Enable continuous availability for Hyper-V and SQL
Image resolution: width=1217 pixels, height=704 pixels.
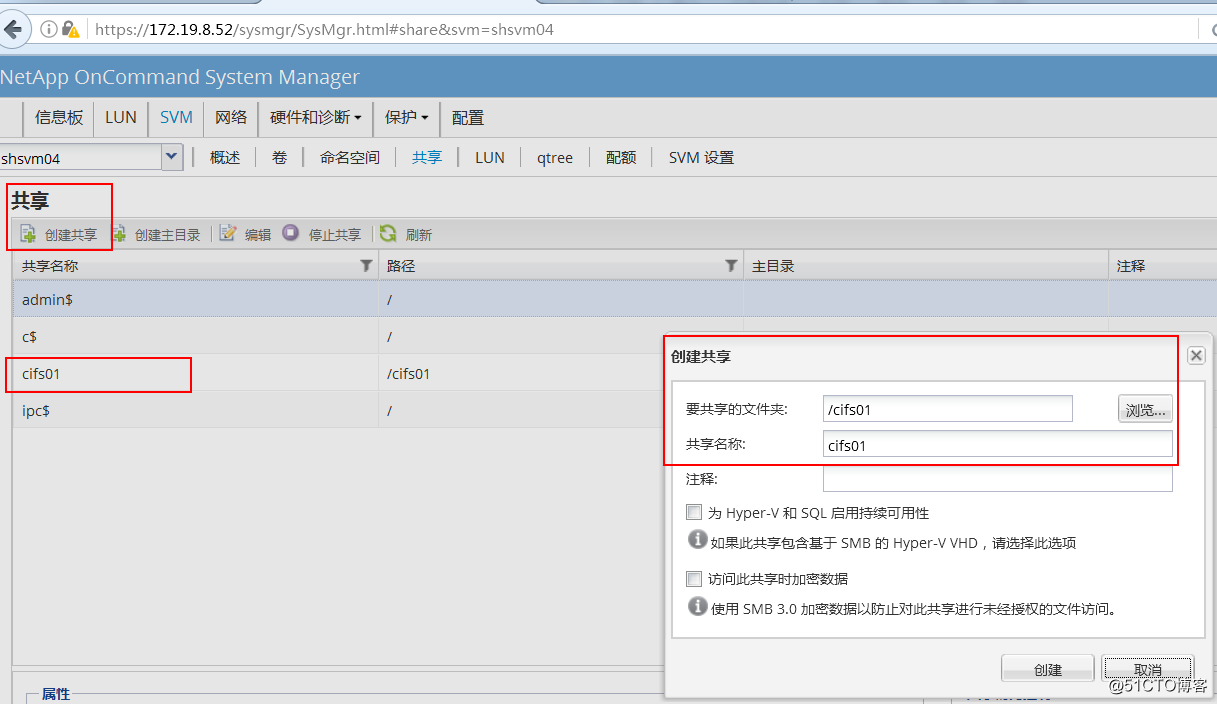[694, 512]
